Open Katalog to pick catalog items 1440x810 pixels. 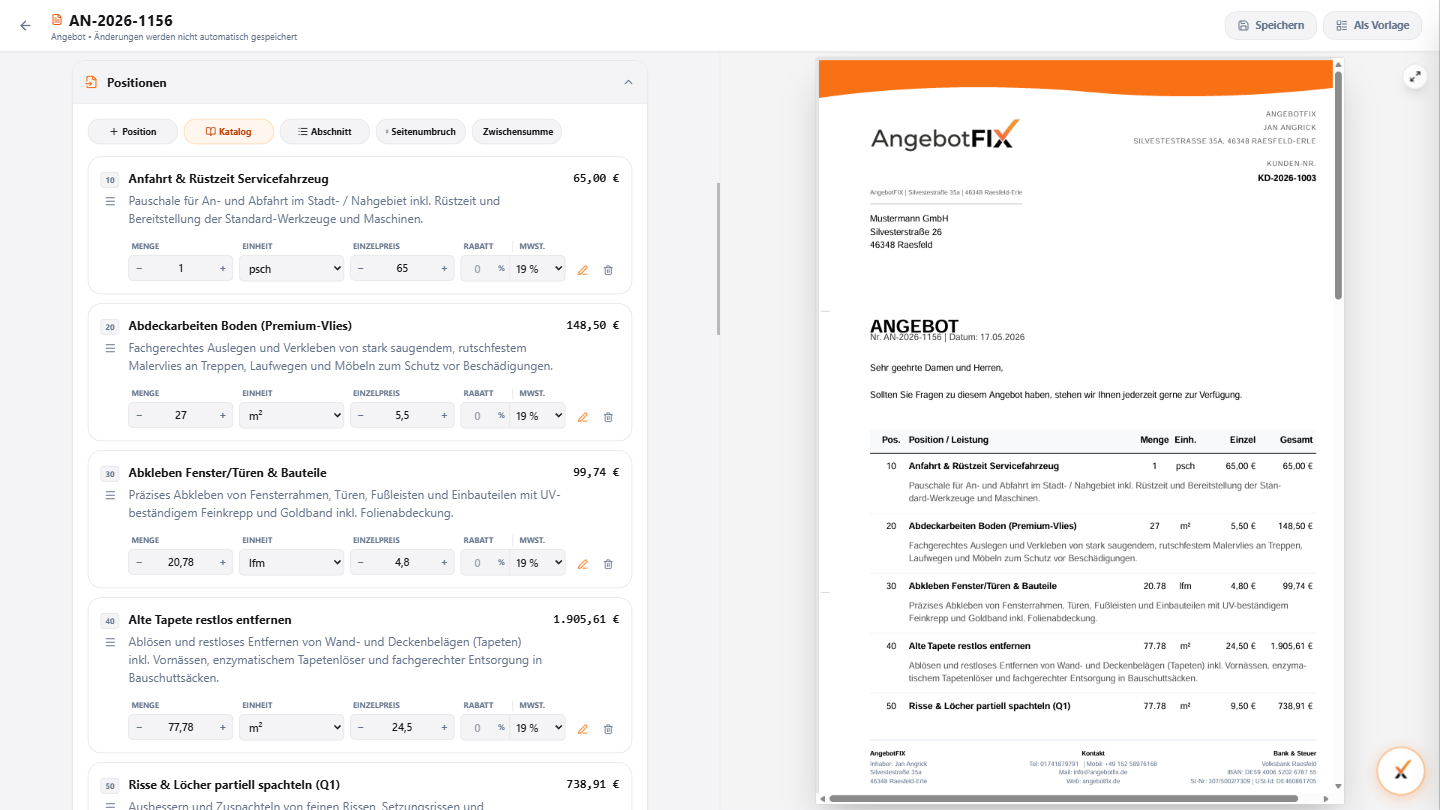(x=228, y=131)
